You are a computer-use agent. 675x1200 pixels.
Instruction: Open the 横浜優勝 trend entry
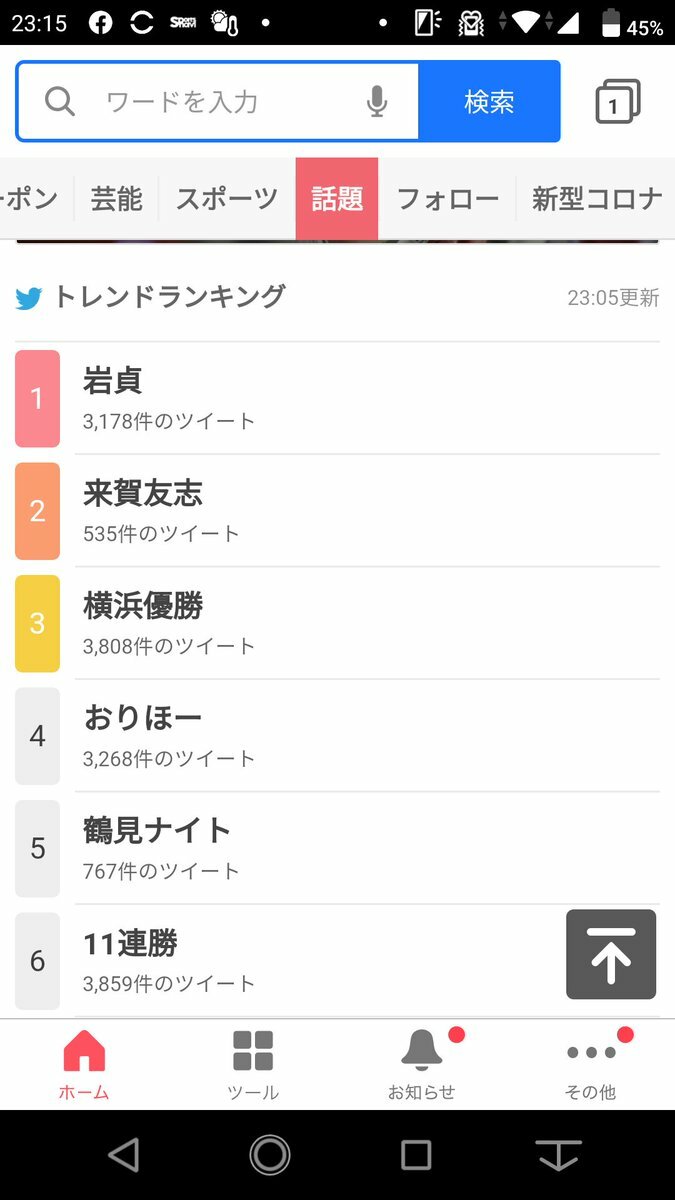pyautogui.click(x=143, y=606)
